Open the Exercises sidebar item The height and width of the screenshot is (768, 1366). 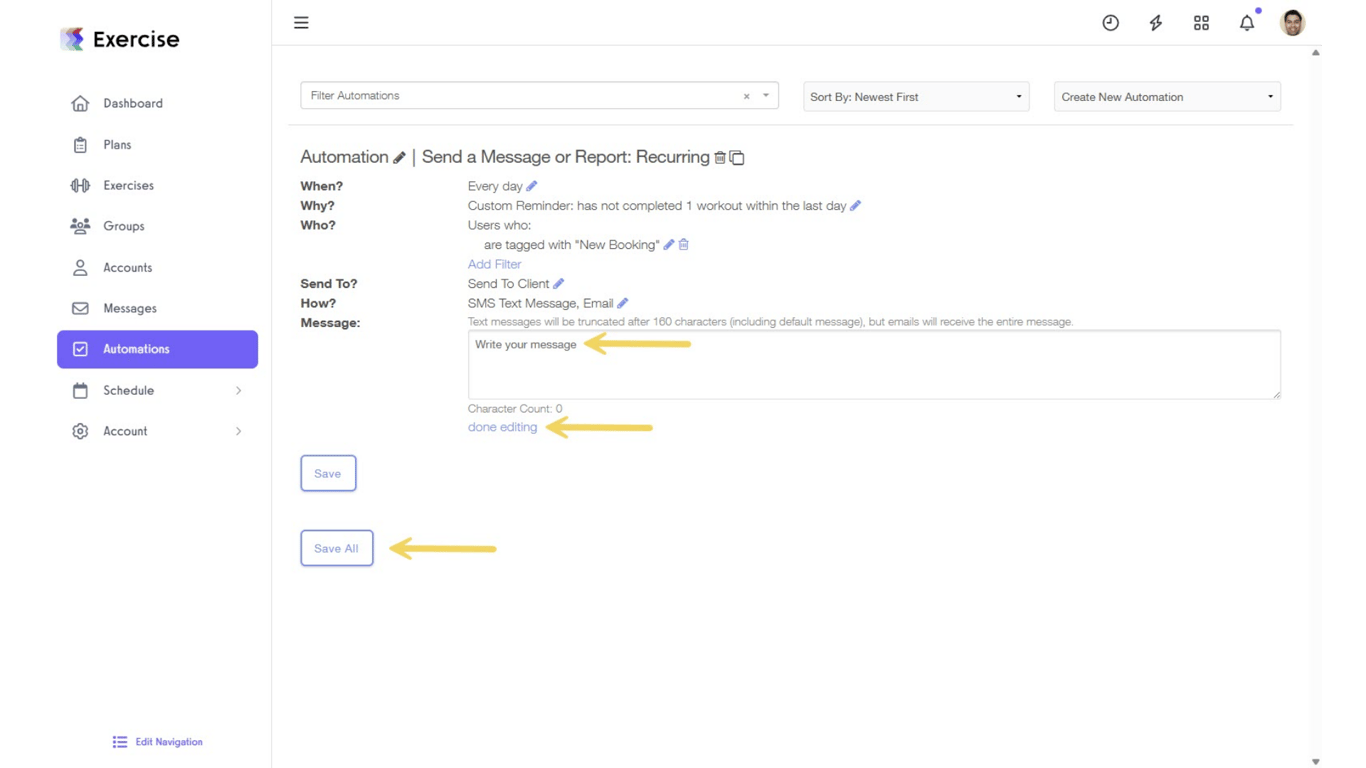(128, 185)
